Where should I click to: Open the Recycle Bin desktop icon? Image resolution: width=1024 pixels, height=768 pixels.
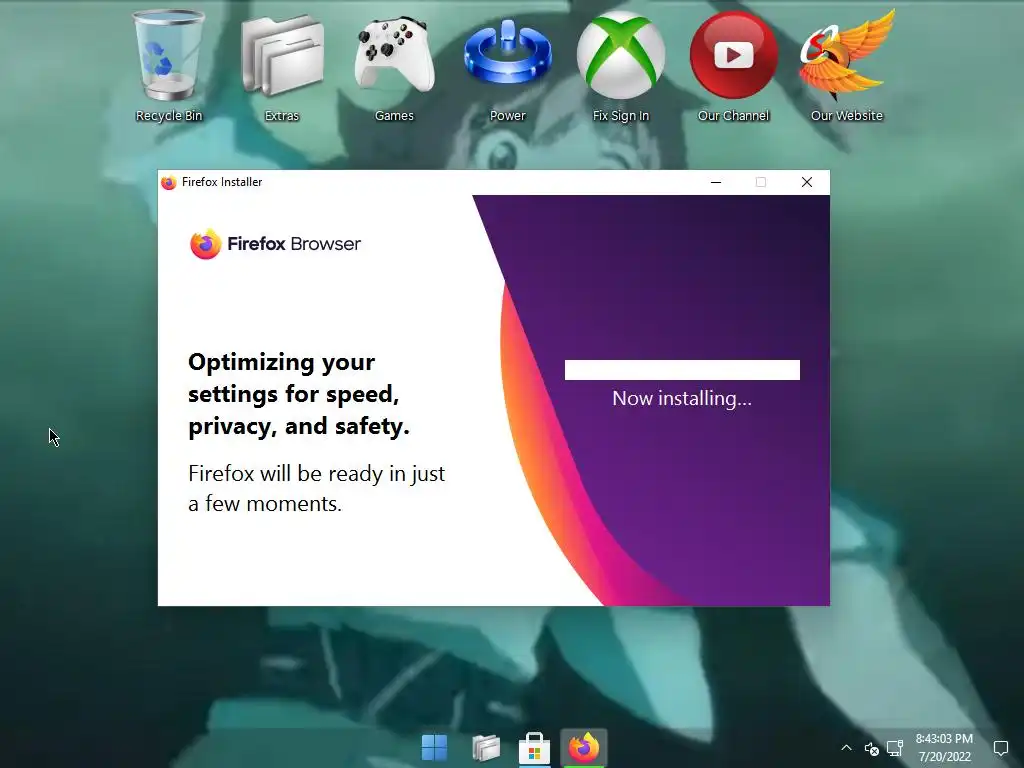pos(168,65)
